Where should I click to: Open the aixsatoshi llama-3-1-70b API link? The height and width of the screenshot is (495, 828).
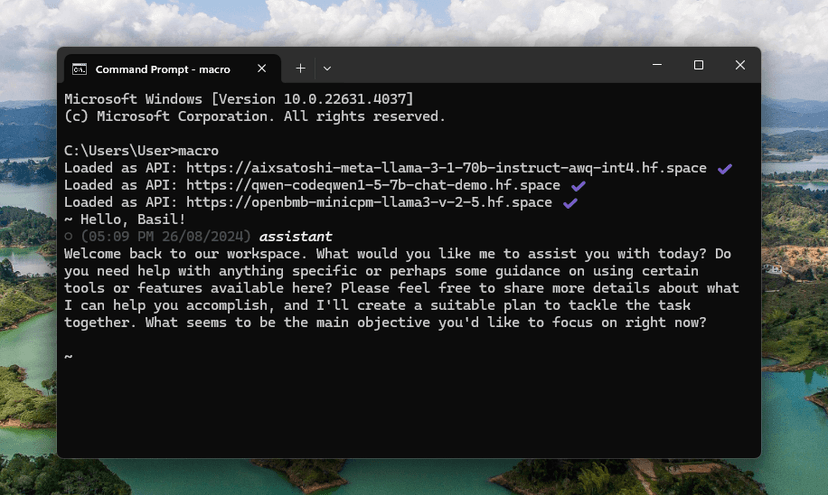[x=446, y=168]
